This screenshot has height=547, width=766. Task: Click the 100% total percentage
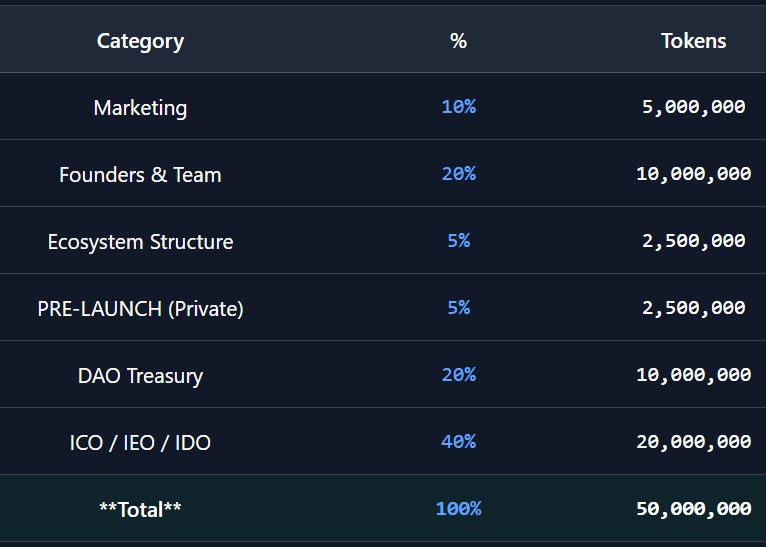[x=458, y=508]
